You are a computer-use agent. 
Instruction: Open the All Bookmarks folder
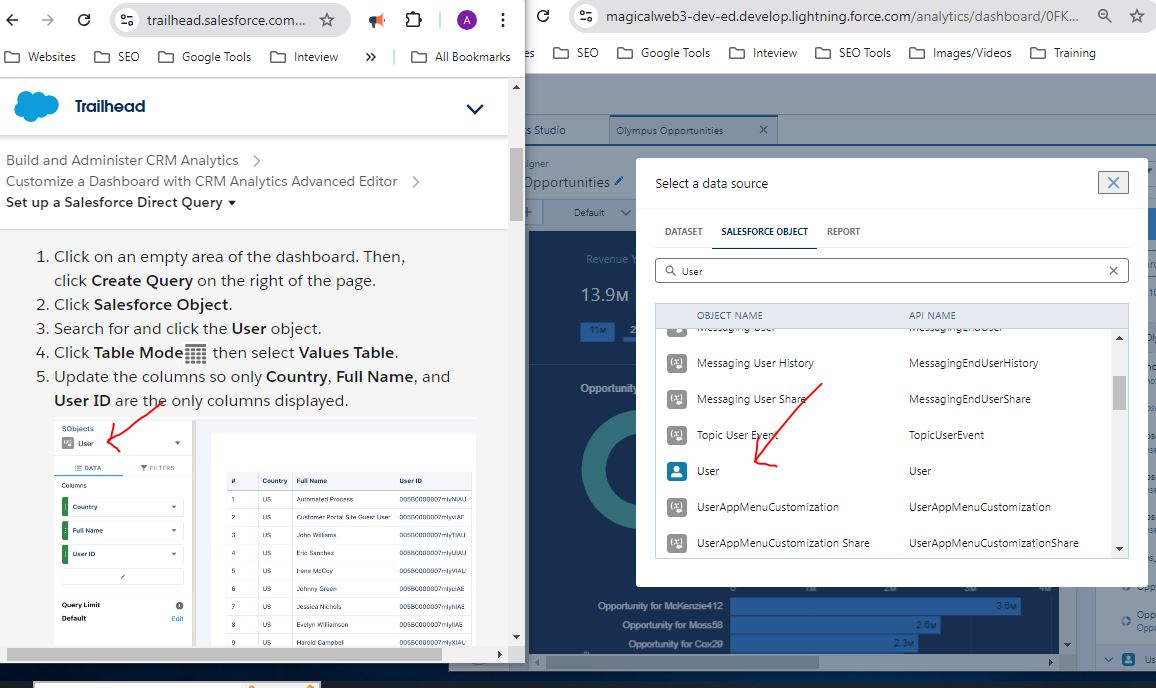click(x=461, y=57)
